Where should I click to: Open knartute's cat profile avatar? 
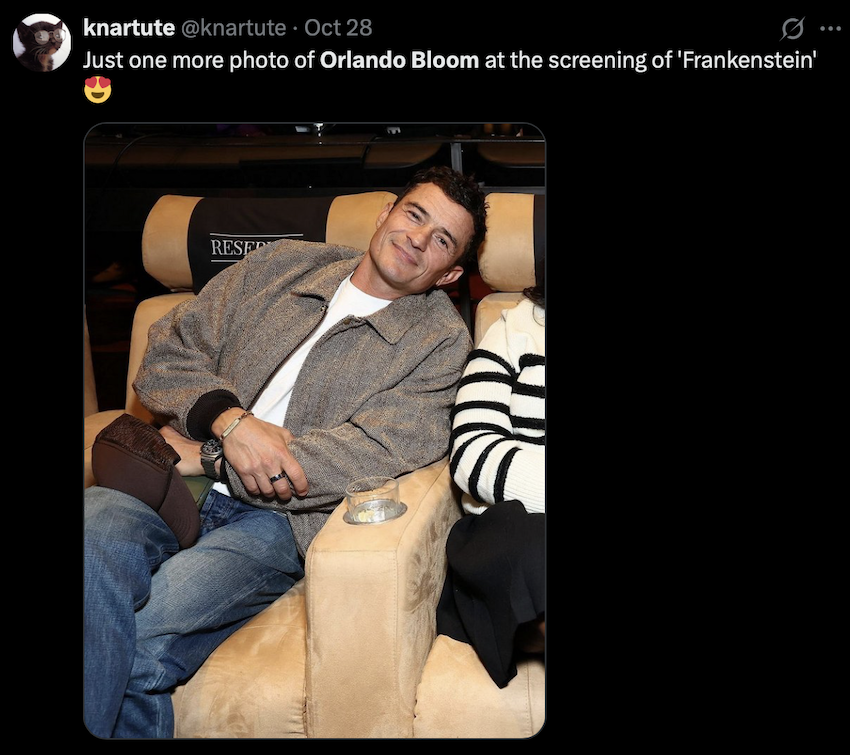click(42, 42)
